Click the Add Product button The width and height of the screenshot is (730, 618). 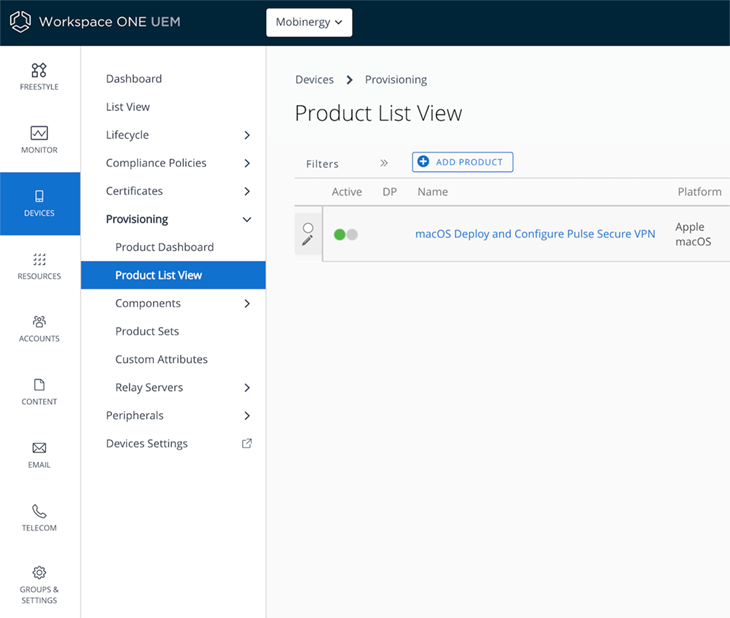462,162
